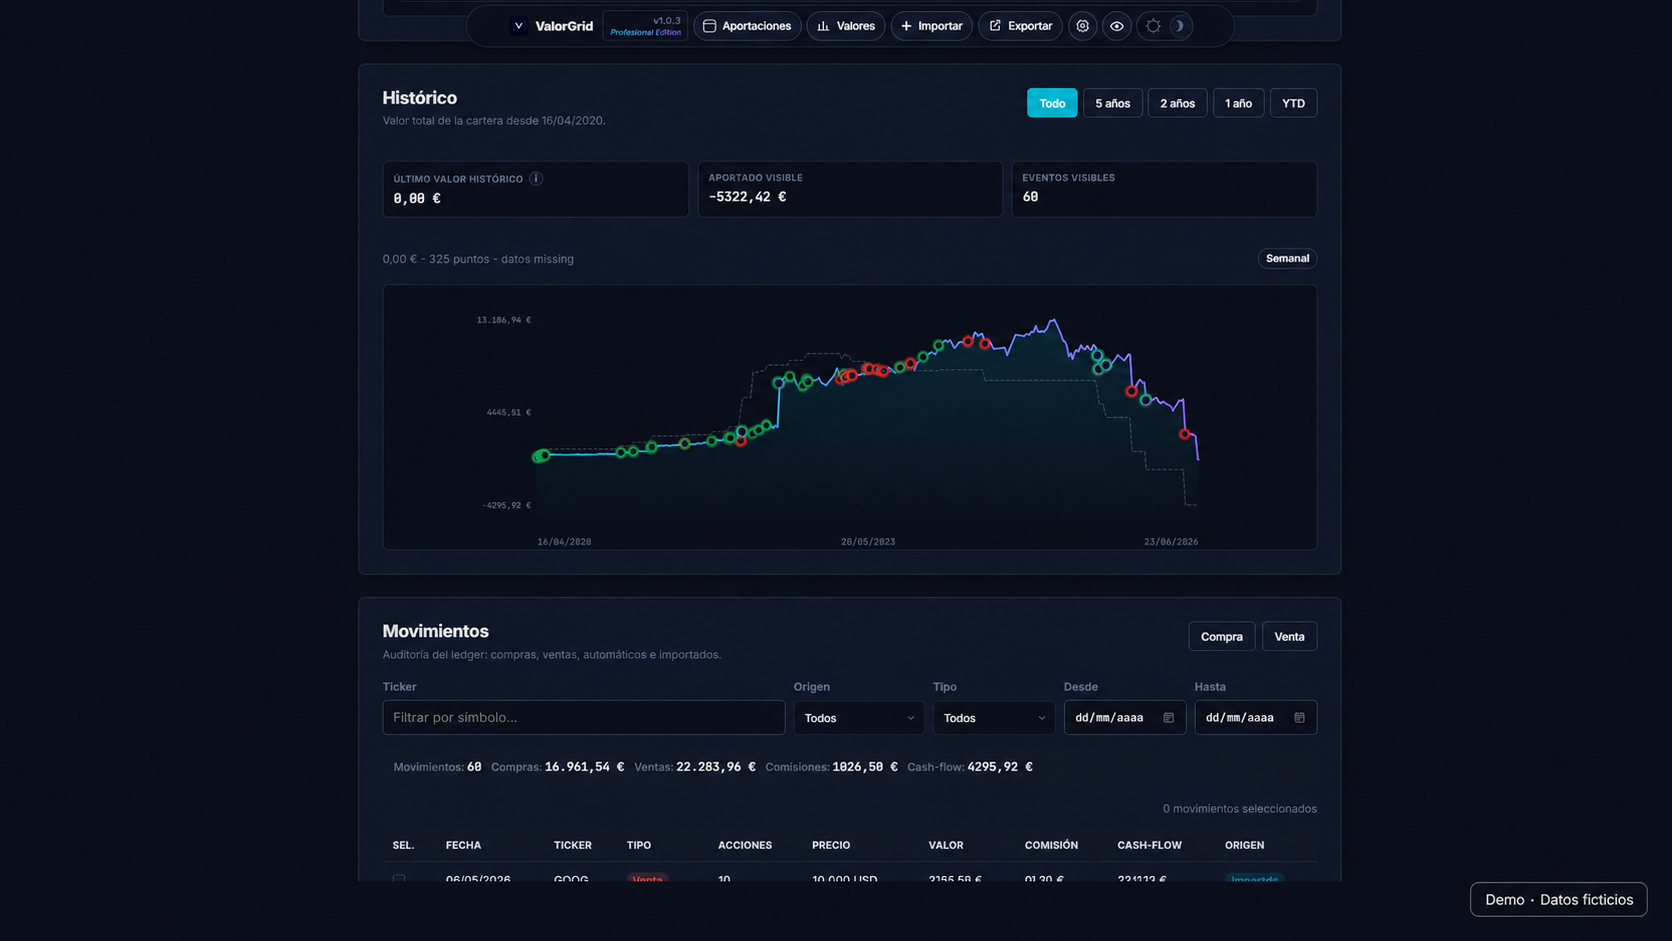Select the 1 año time range
Image resolution: width=1672 pixels, height=941 pixels.
tap(1238, 103)
